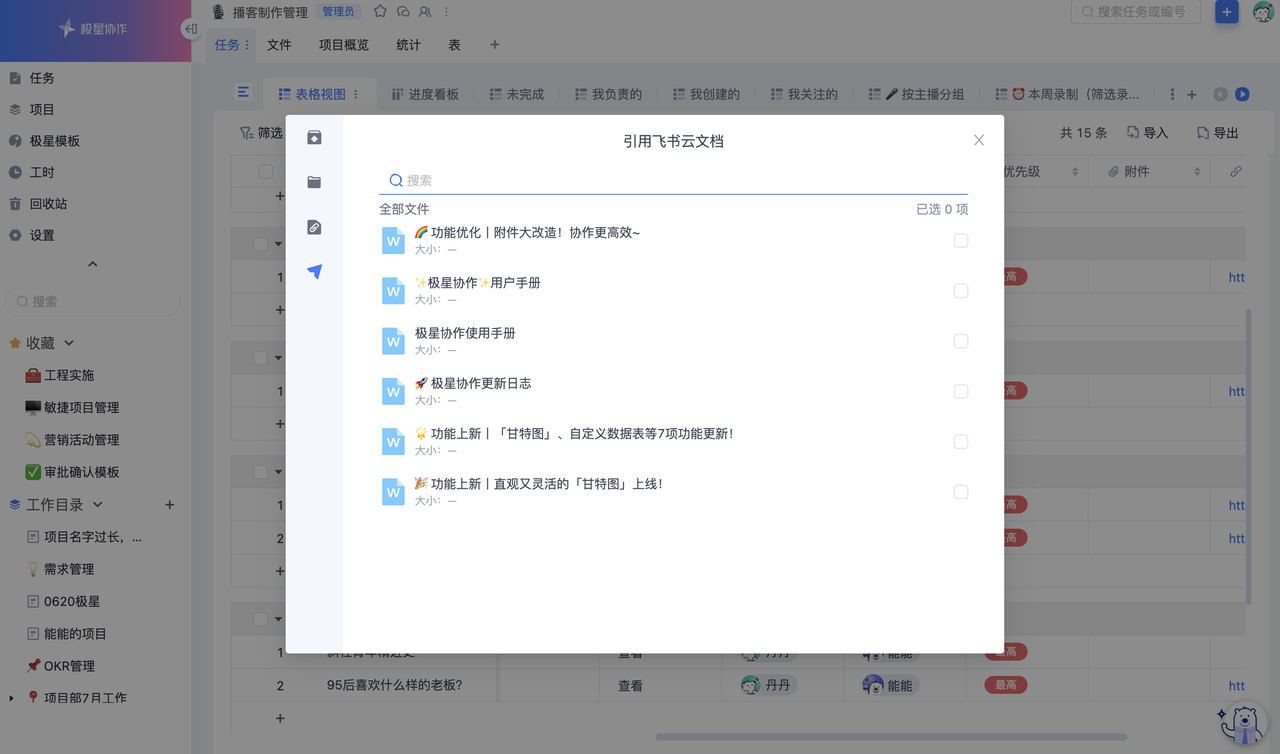Open more options beside project title

pyautogui.click(x=446, y=12)
